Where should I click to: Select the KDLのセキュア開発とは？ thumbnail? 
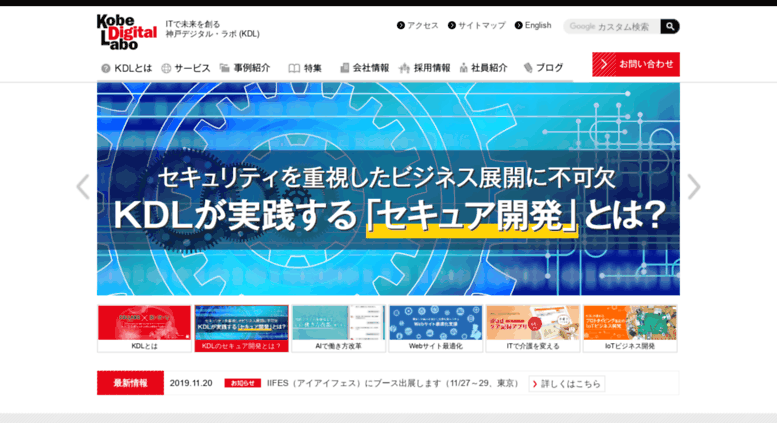tap(241, 328)
